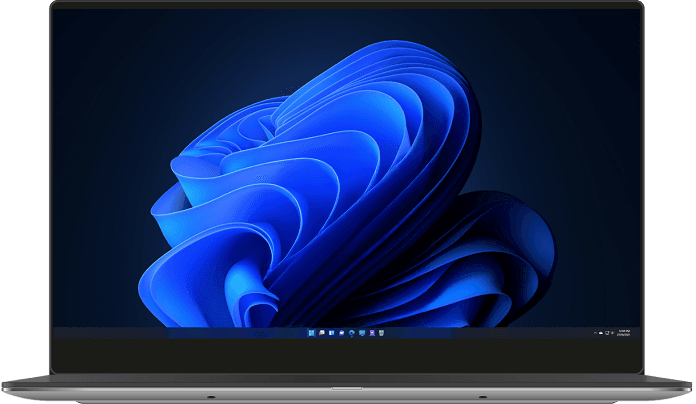Screen dimensions: 696x404
Task: Open the OneDrive cloud tray icon
Action: (x=601, y=333)
